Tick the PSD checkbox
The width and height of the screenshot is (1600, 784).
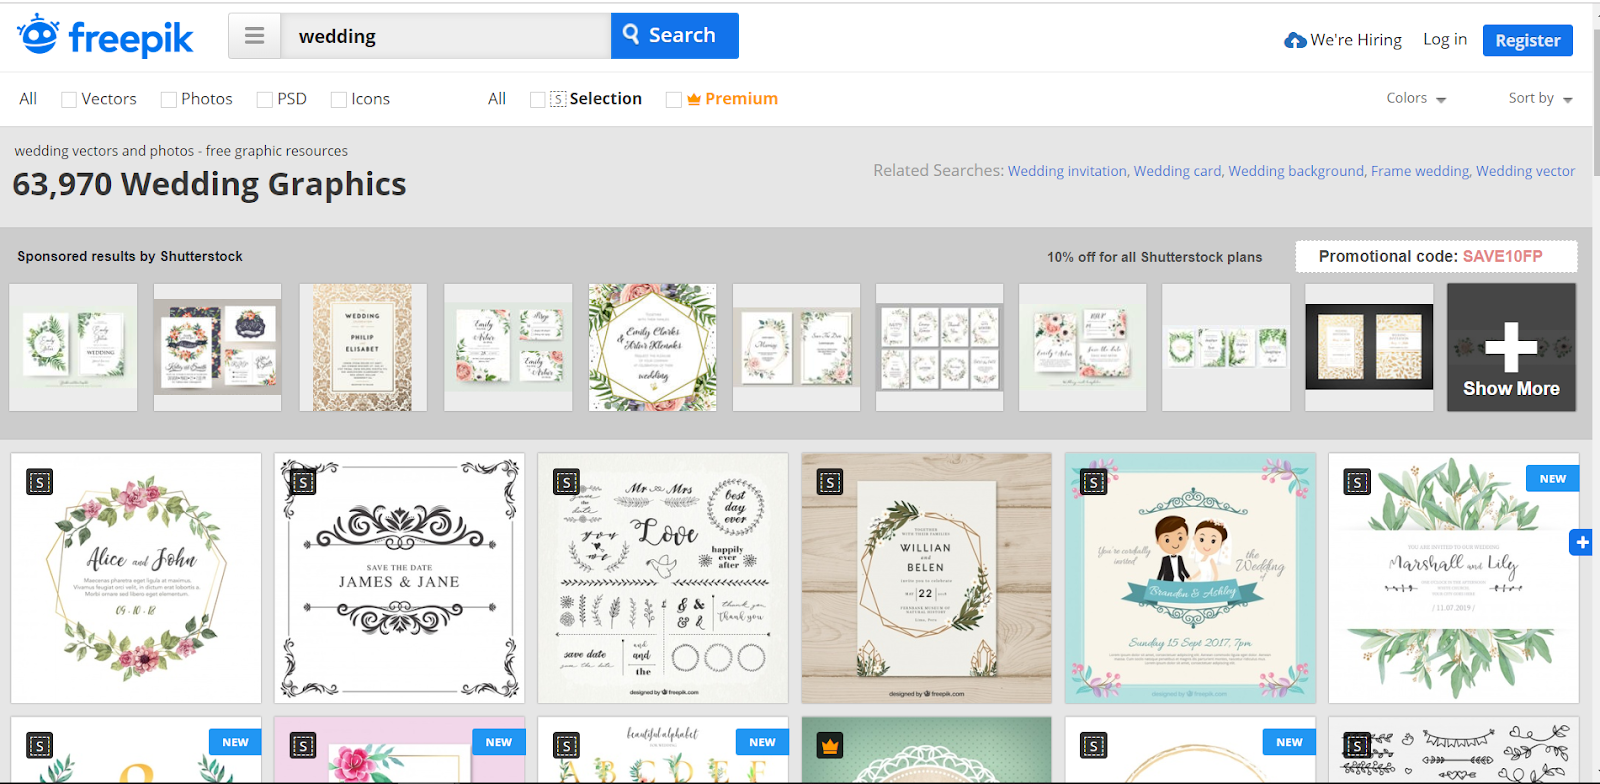[265, 100]
